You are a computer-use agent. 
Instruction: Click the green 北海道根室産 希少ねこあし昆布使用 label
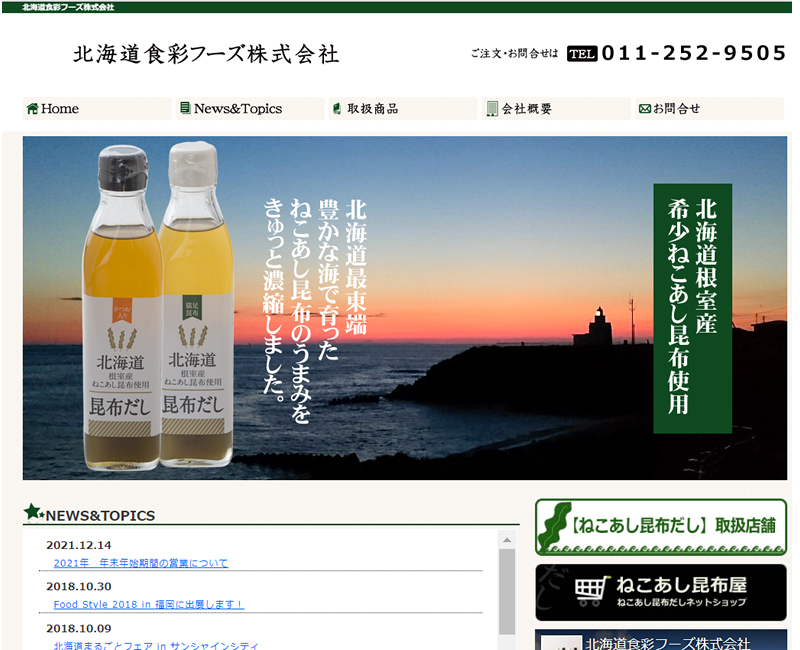click(x=692, y=308)
